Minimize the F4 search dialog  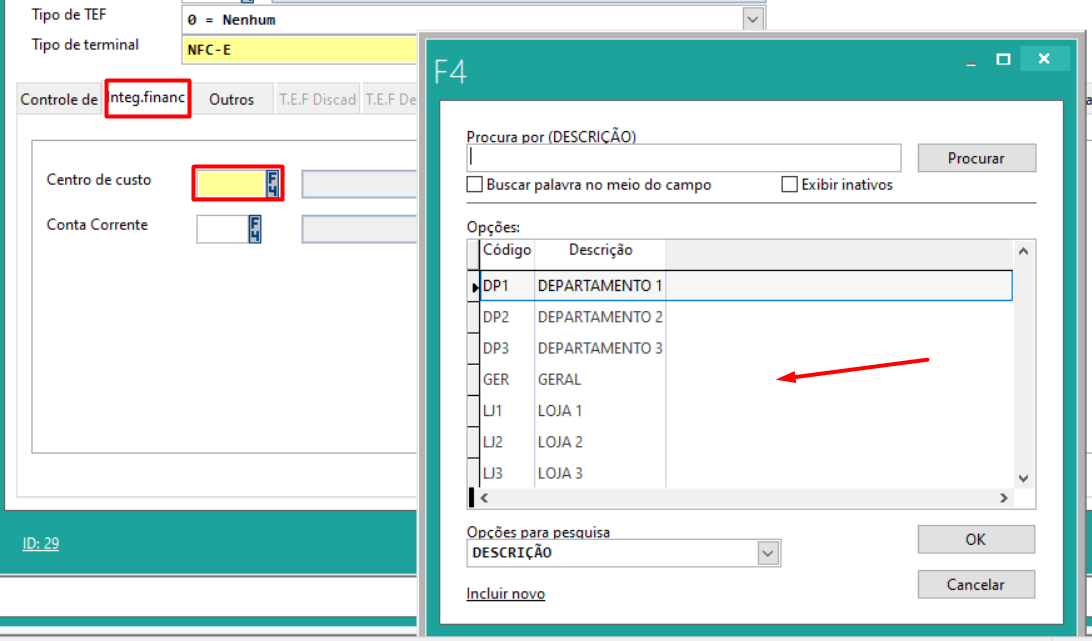click(x=969, y=61)
